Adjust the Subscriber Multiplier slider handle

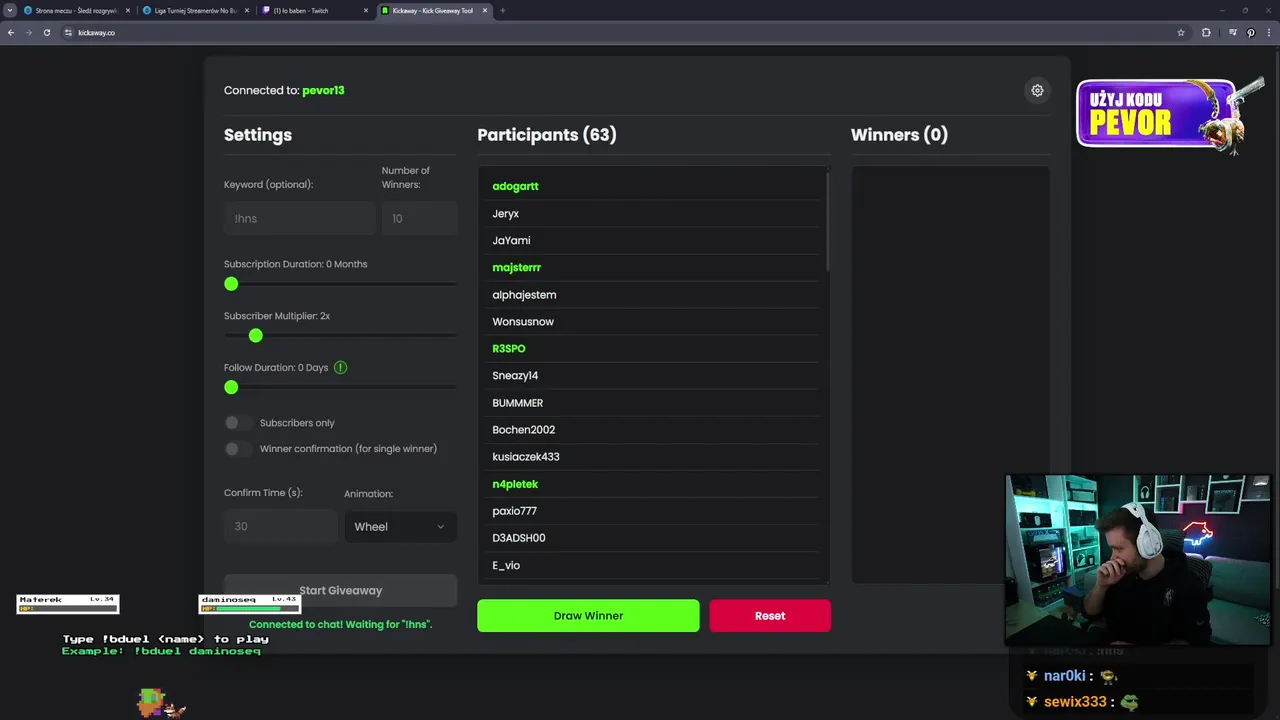[256, 336]
